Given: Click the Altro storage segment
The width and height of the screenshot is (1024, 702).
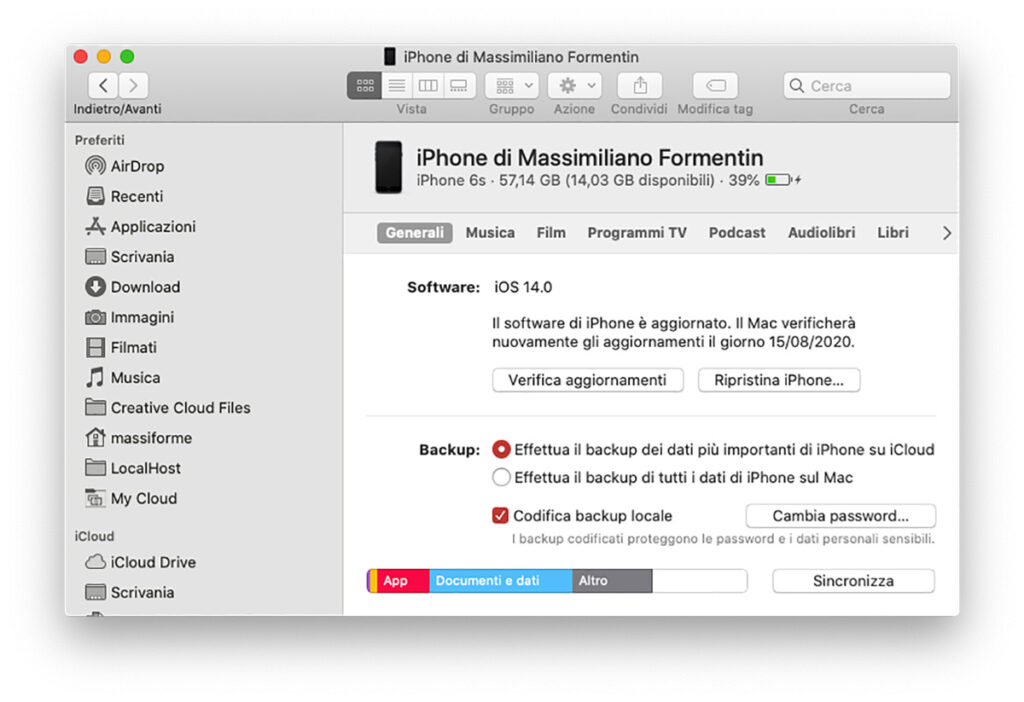Looking at the screenshot, I should click(x=612, y=581).
